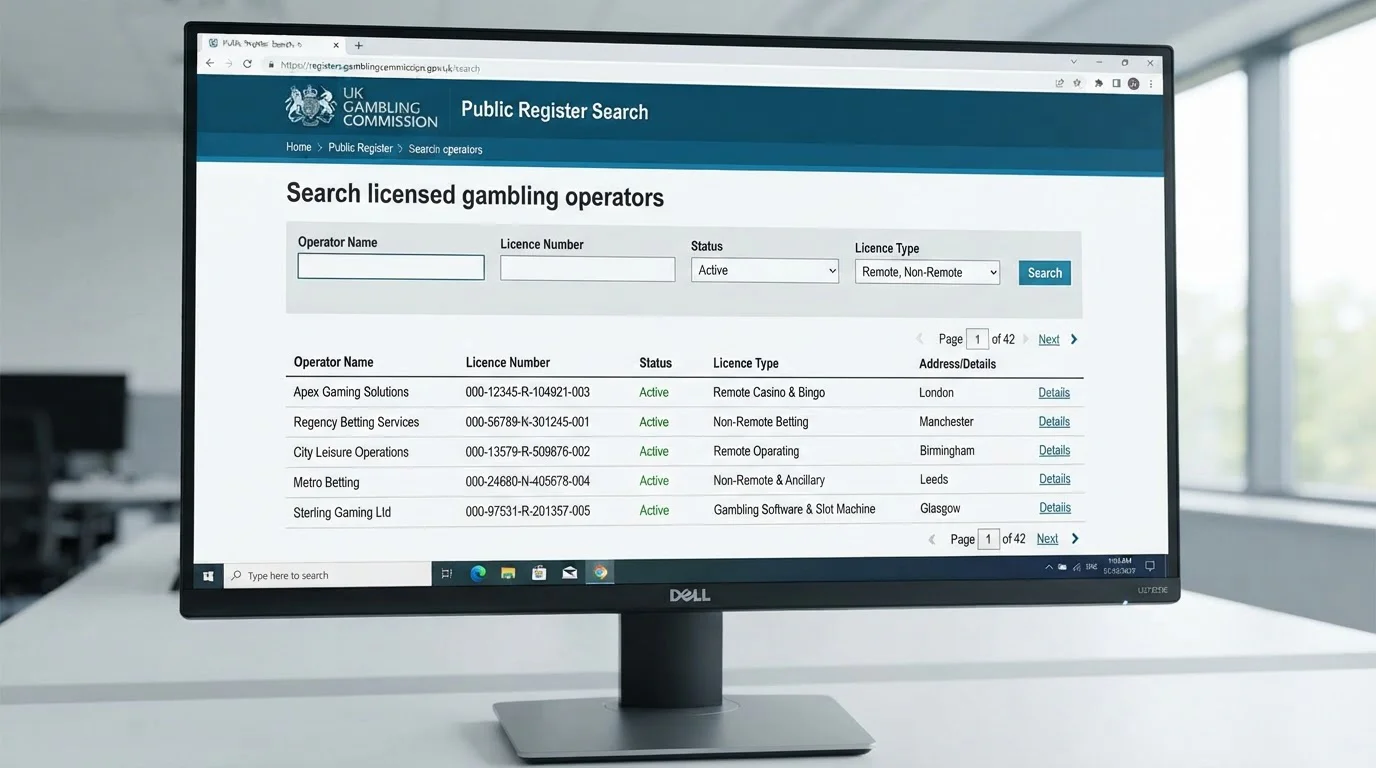The width and height of the screenshot is (1376, 768).
Task: Open the Licence Type dropdown
Action: click(927, 272)
